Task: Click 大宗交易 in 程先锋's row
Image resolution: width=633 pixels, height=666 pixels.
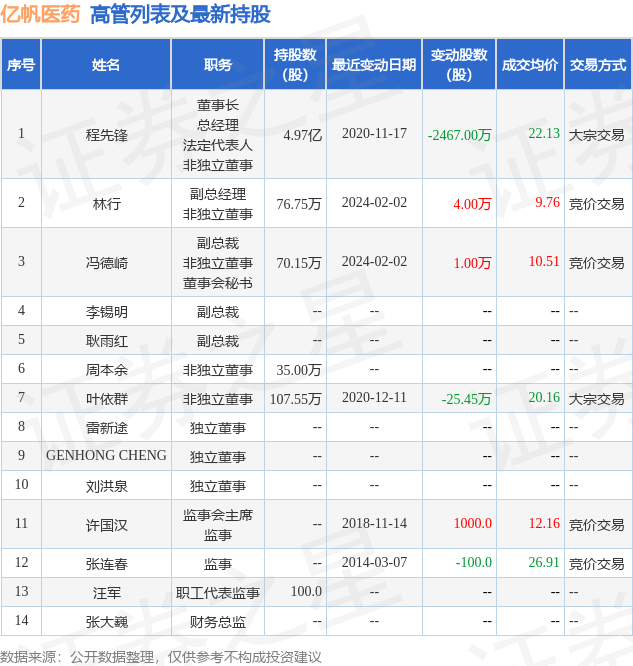Action: pyautogui.click(x=596, y=135)
